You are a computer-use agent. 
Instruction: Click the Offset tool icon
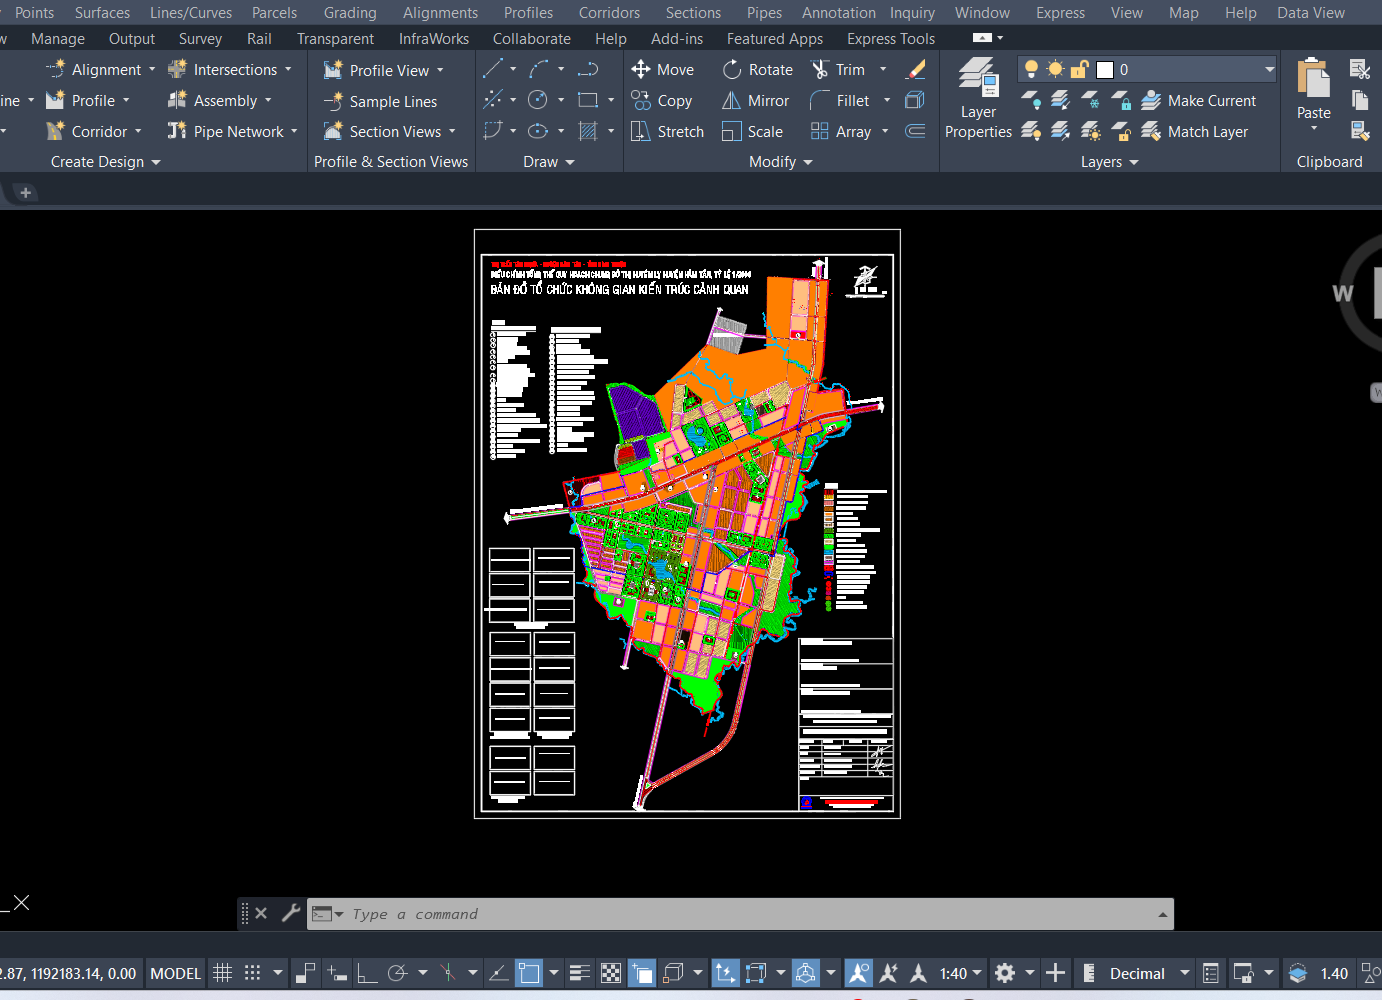[915, 131]
